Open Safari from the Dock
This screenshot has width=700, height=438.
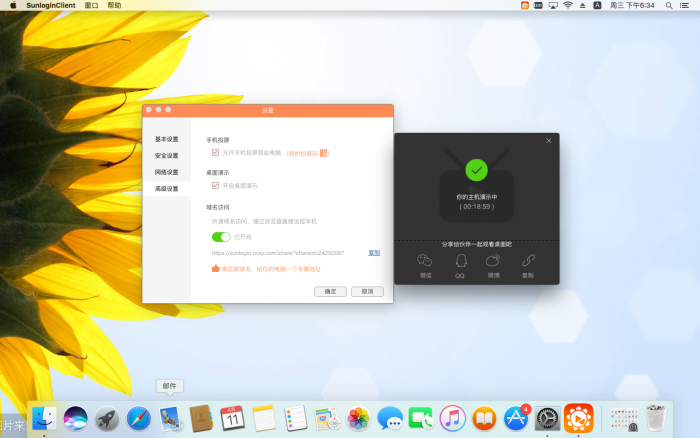click(x=138, y=419)
